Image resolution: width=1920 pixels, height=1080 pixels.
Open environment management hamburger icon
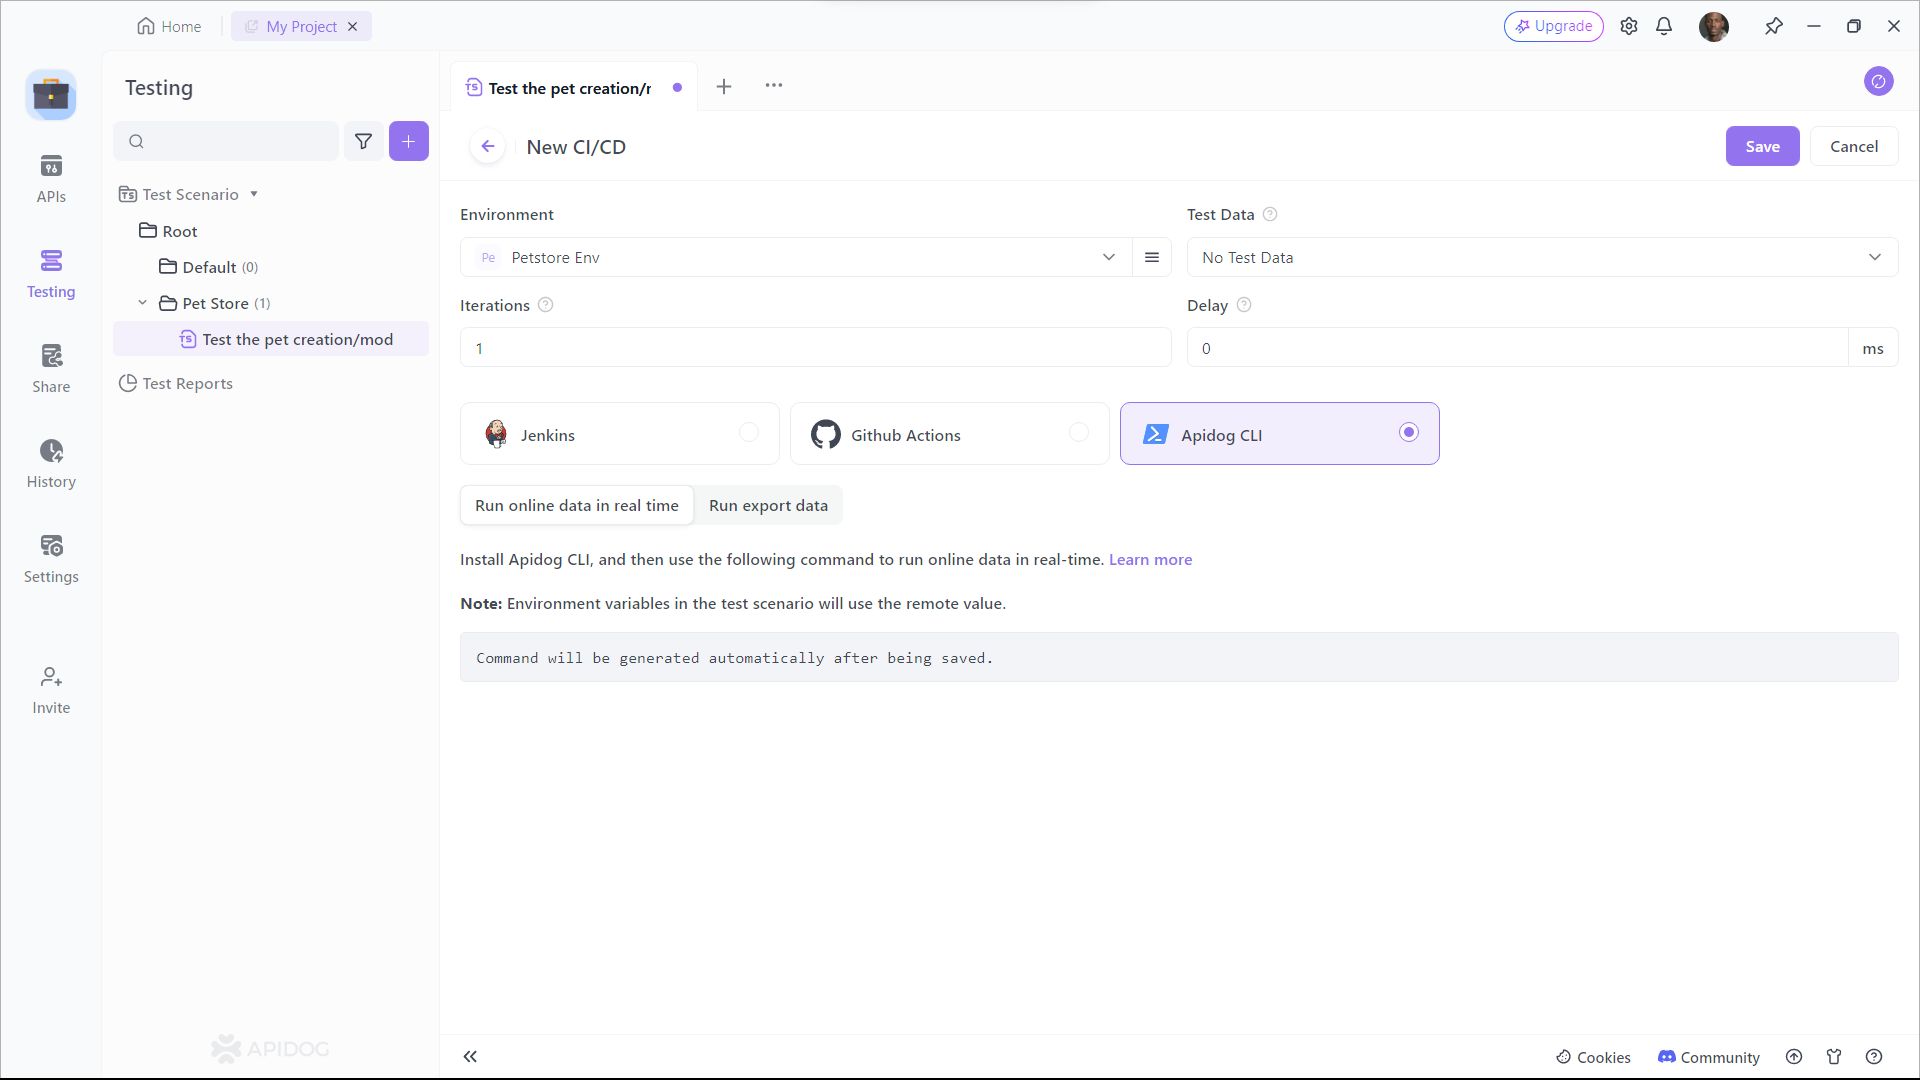tap(1152, 257)
